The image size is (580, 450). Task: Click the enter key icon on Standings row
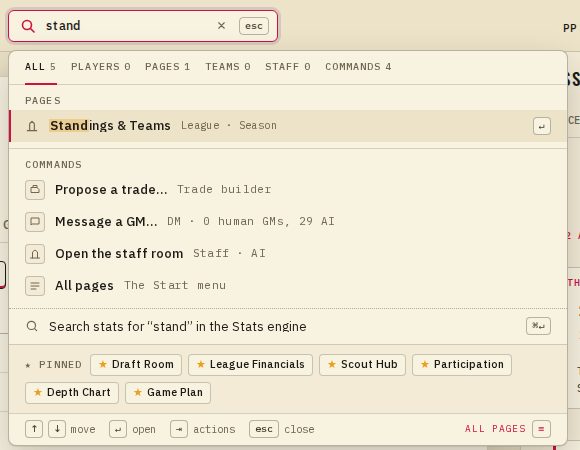[x=542, y=126]
